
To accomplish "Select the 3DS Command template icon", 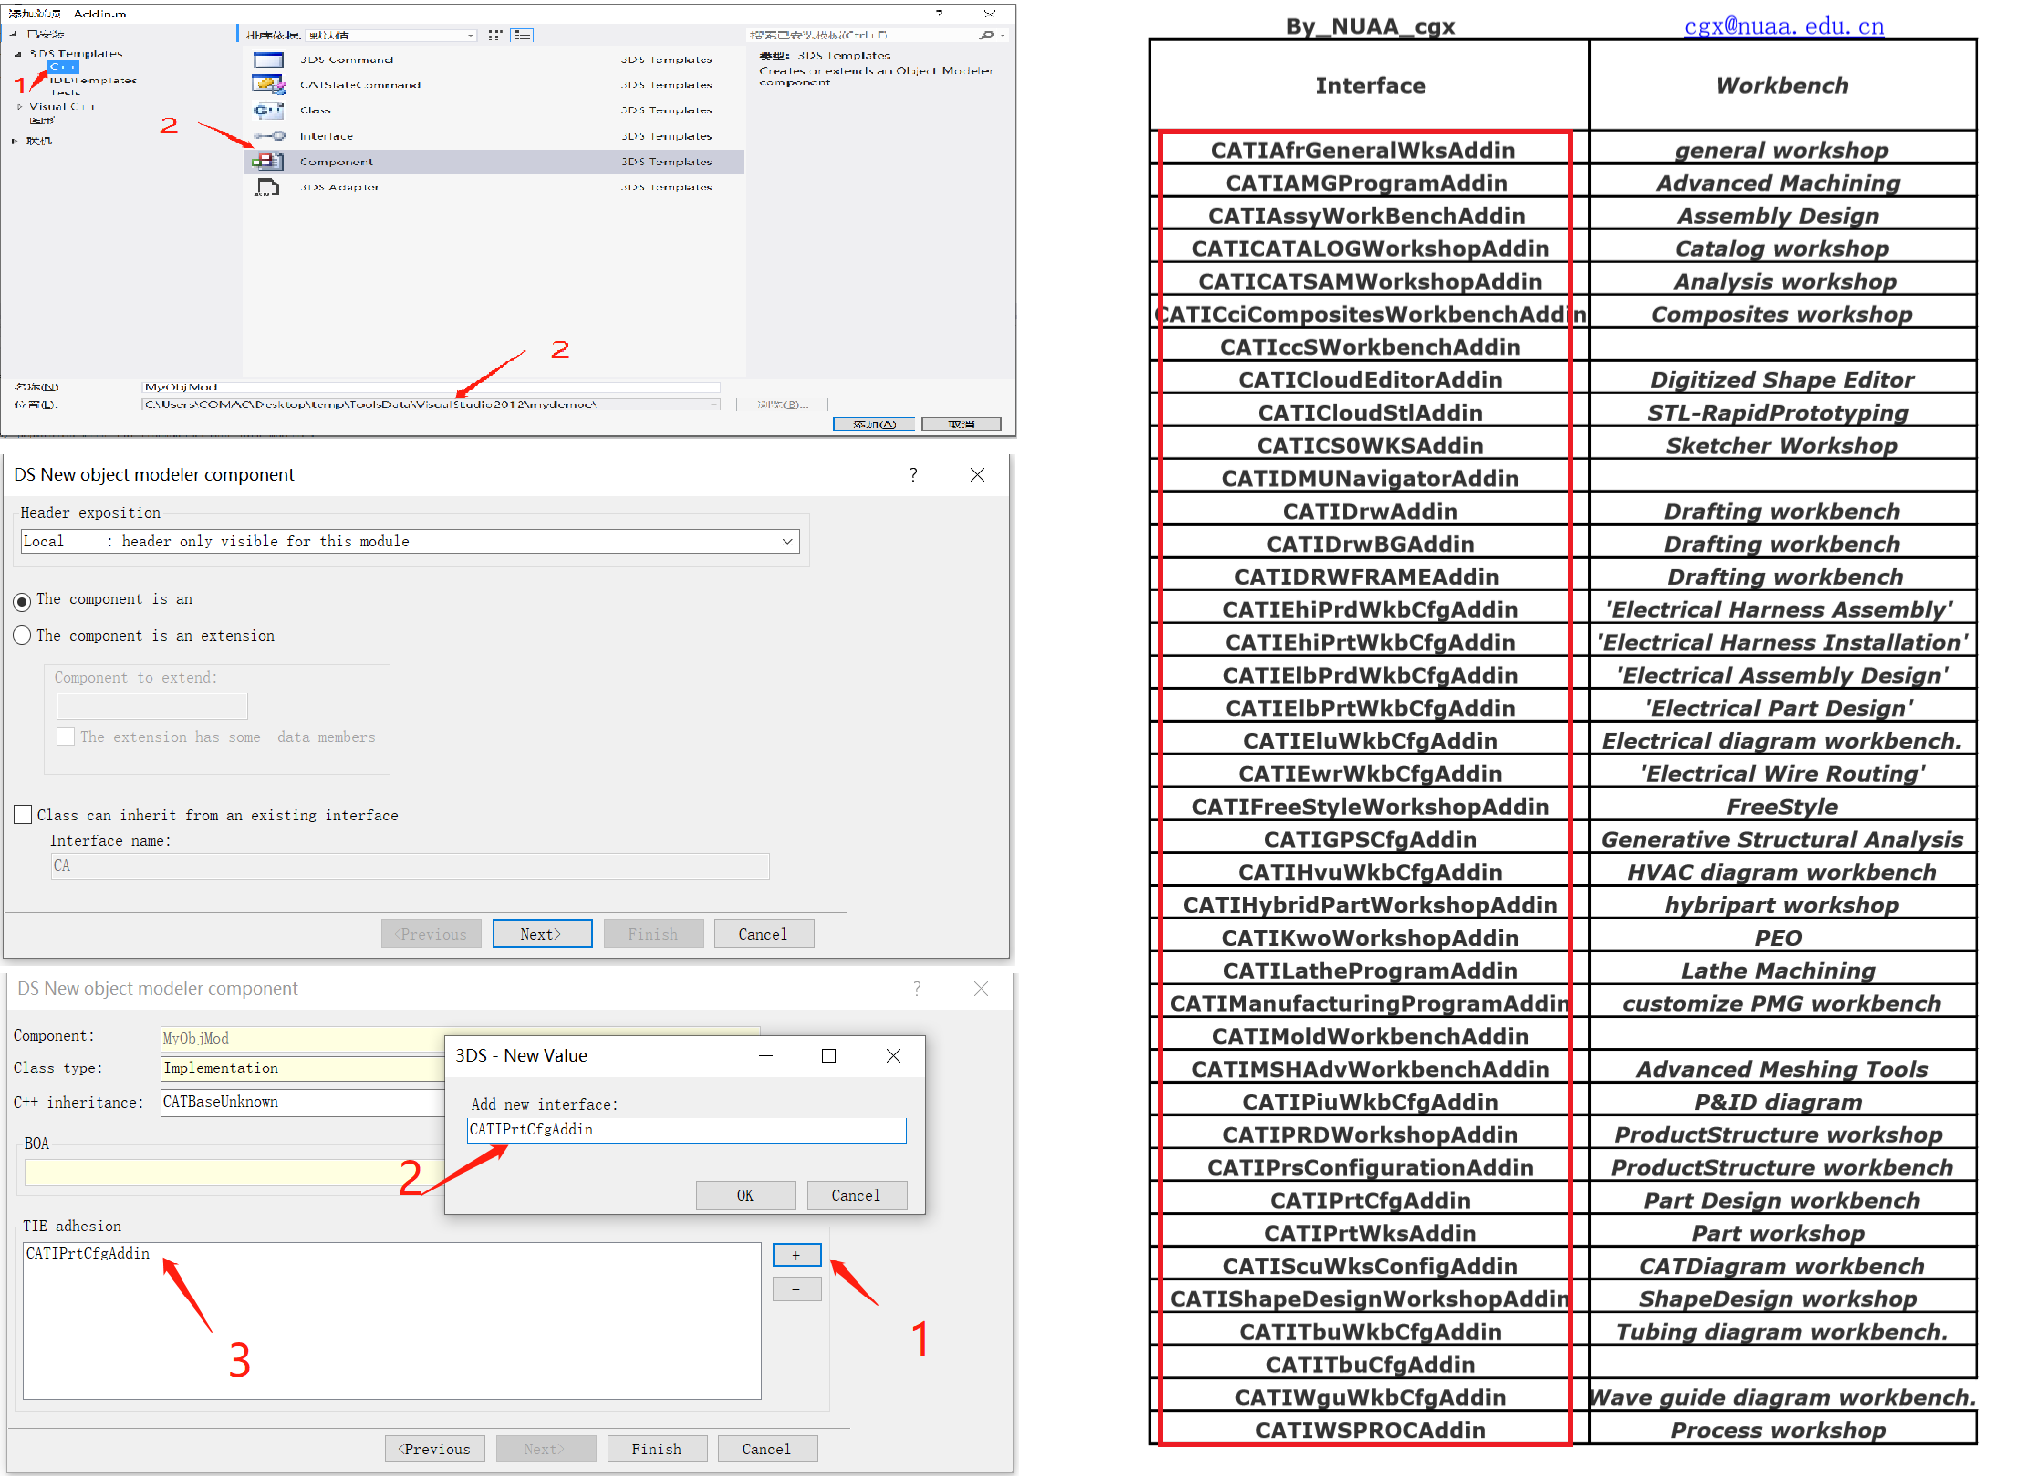I will click(x=268, y=60).
